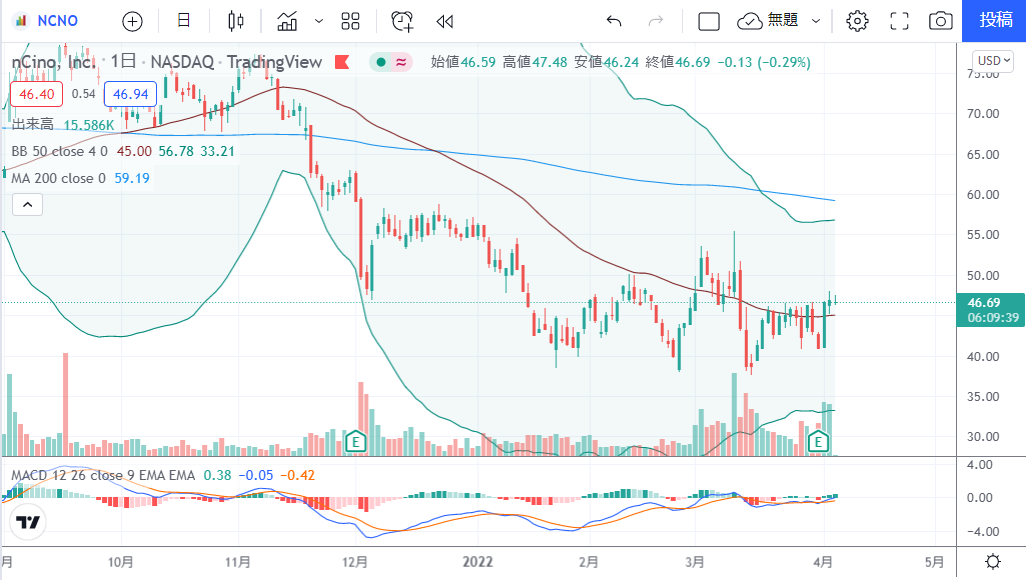The image size is (1026, 580).
Task: Click the 3月 date label
Action: point(695,562)
